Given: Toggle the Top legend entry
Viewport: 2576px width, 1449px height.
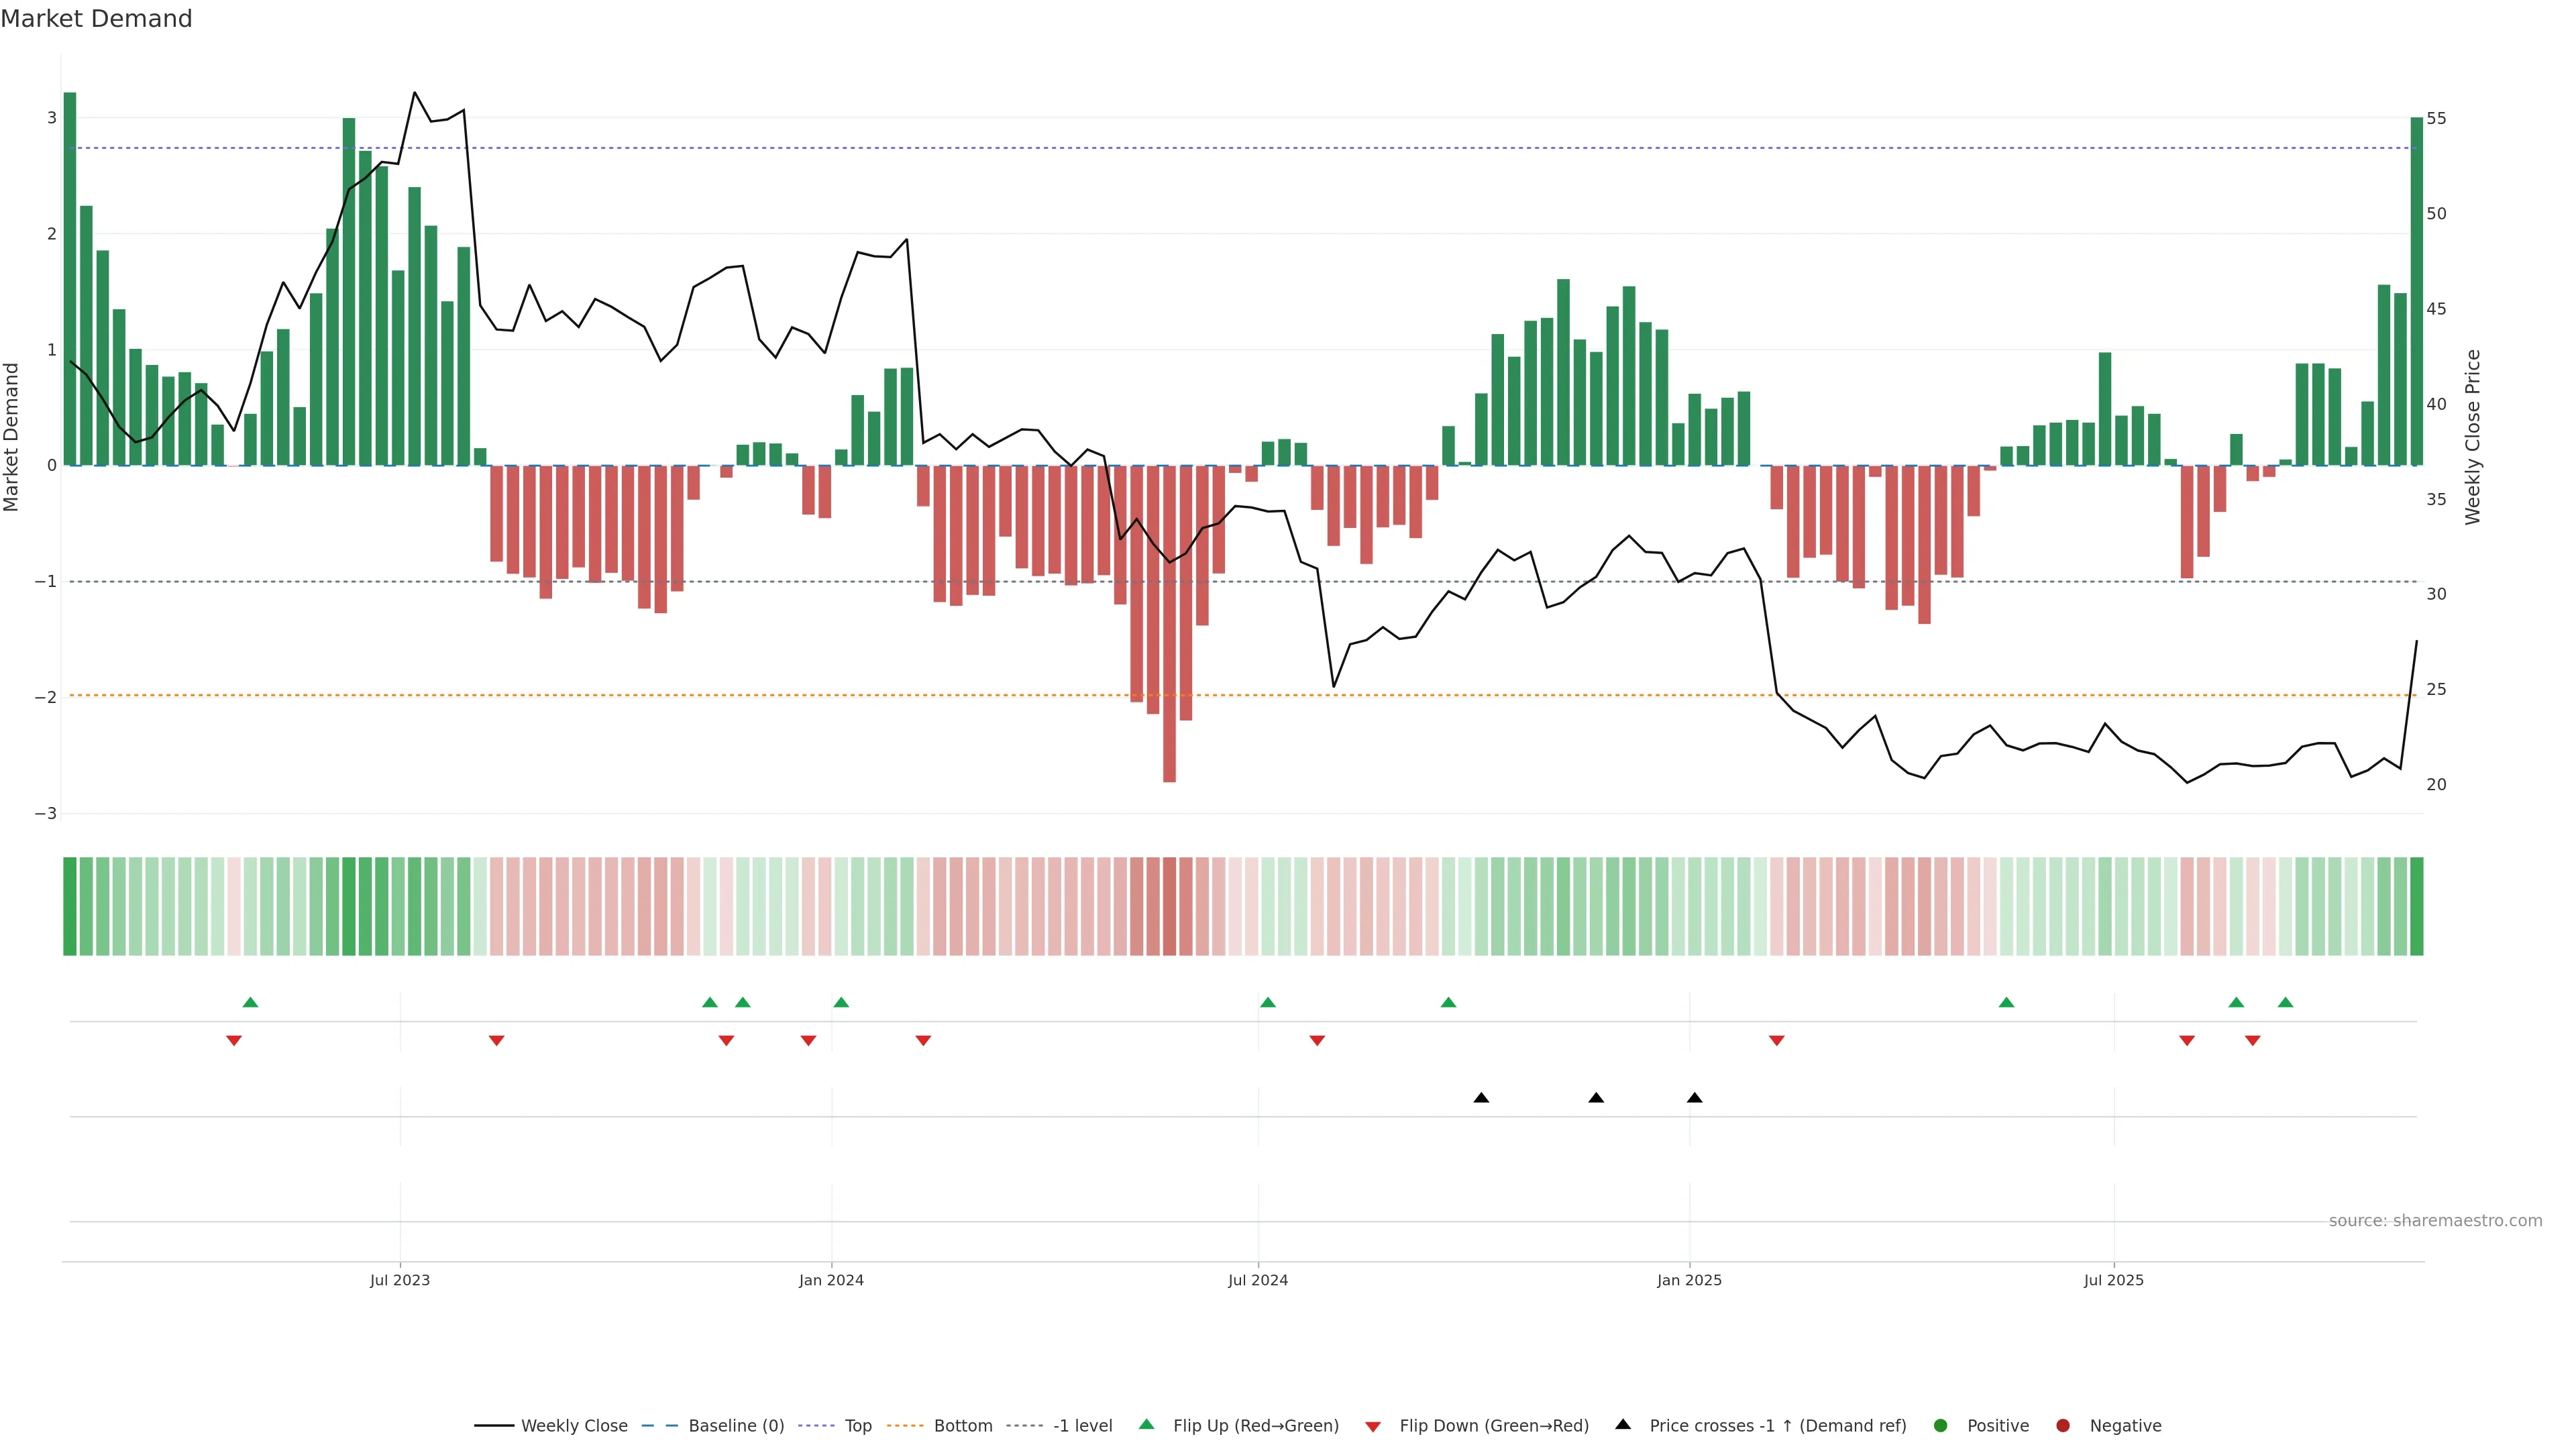Looking at the screenshot, I should click(858, 1425).
